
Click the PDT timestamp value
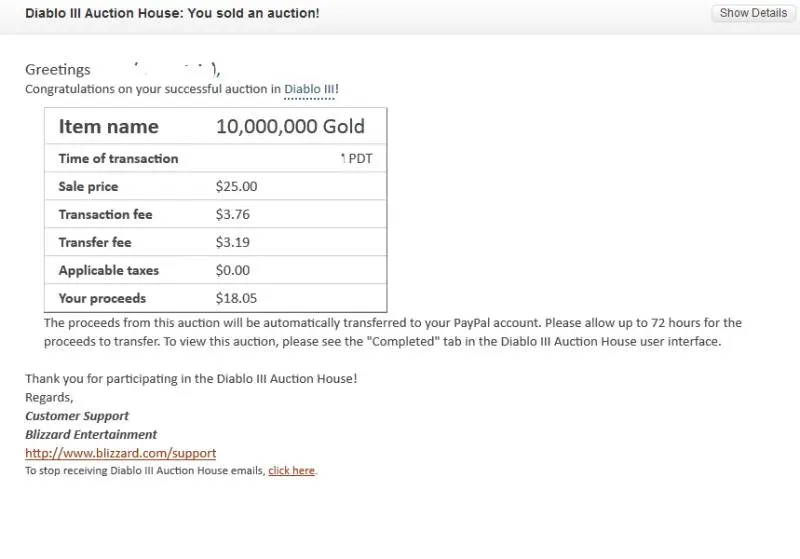click(x=357, y=158)
